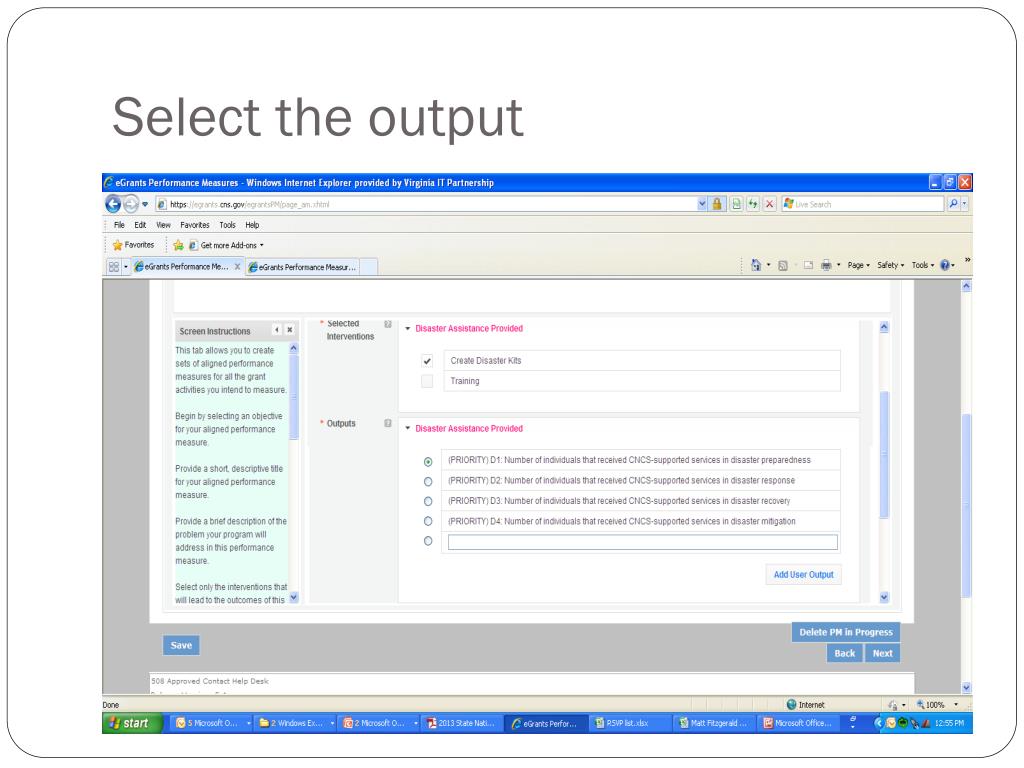The width and height of the screenshot is (1024, 768).
Task: Click the empty user output text field
Action: click(643, 542)
